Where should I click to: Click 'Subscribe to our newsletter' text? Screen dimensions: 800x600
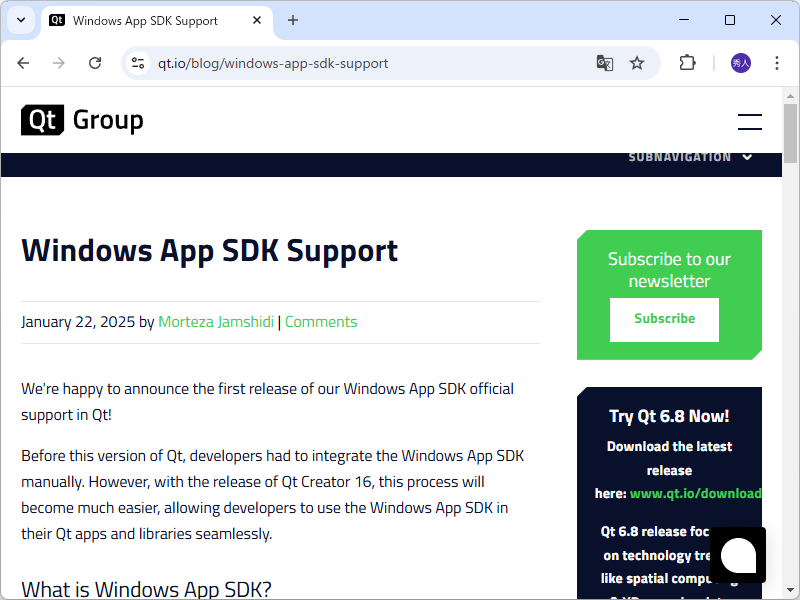(x=669, y=270)
